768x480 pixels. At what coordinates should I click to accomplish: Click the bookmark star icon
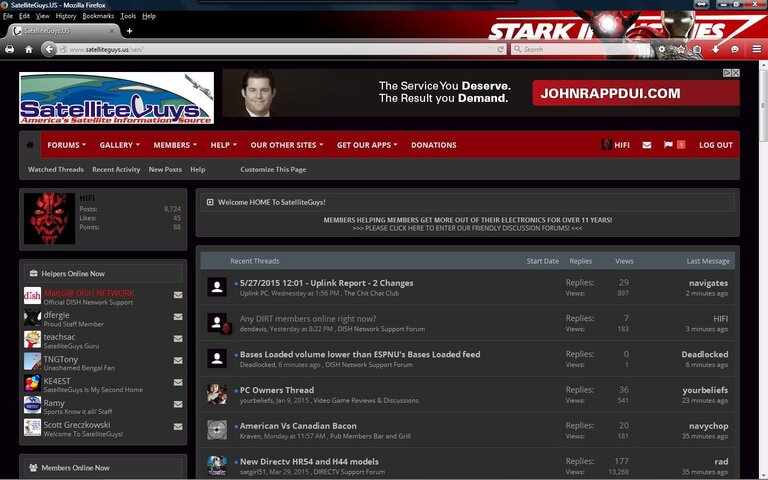pos(681,49)
